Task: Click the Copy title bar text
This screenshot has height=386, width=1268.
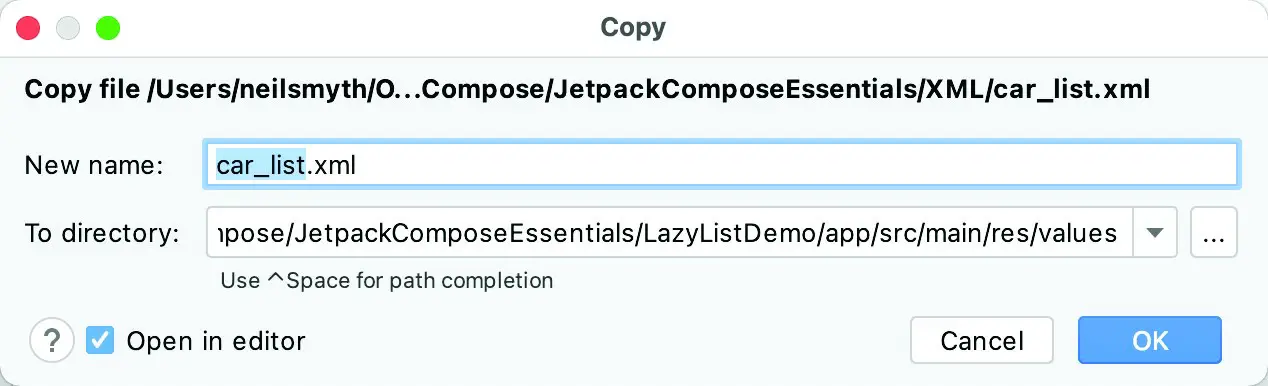Action: point(633,27)
